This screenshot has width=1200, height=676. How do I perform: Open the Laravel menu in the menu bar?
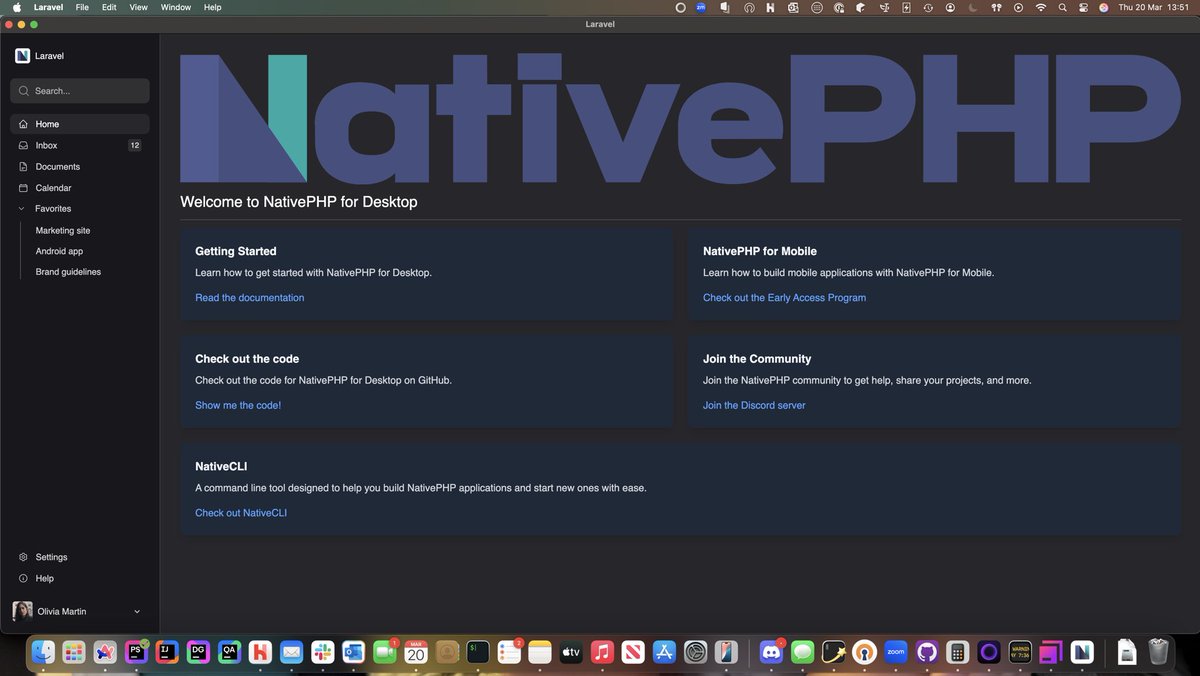[x=48, y=7]
